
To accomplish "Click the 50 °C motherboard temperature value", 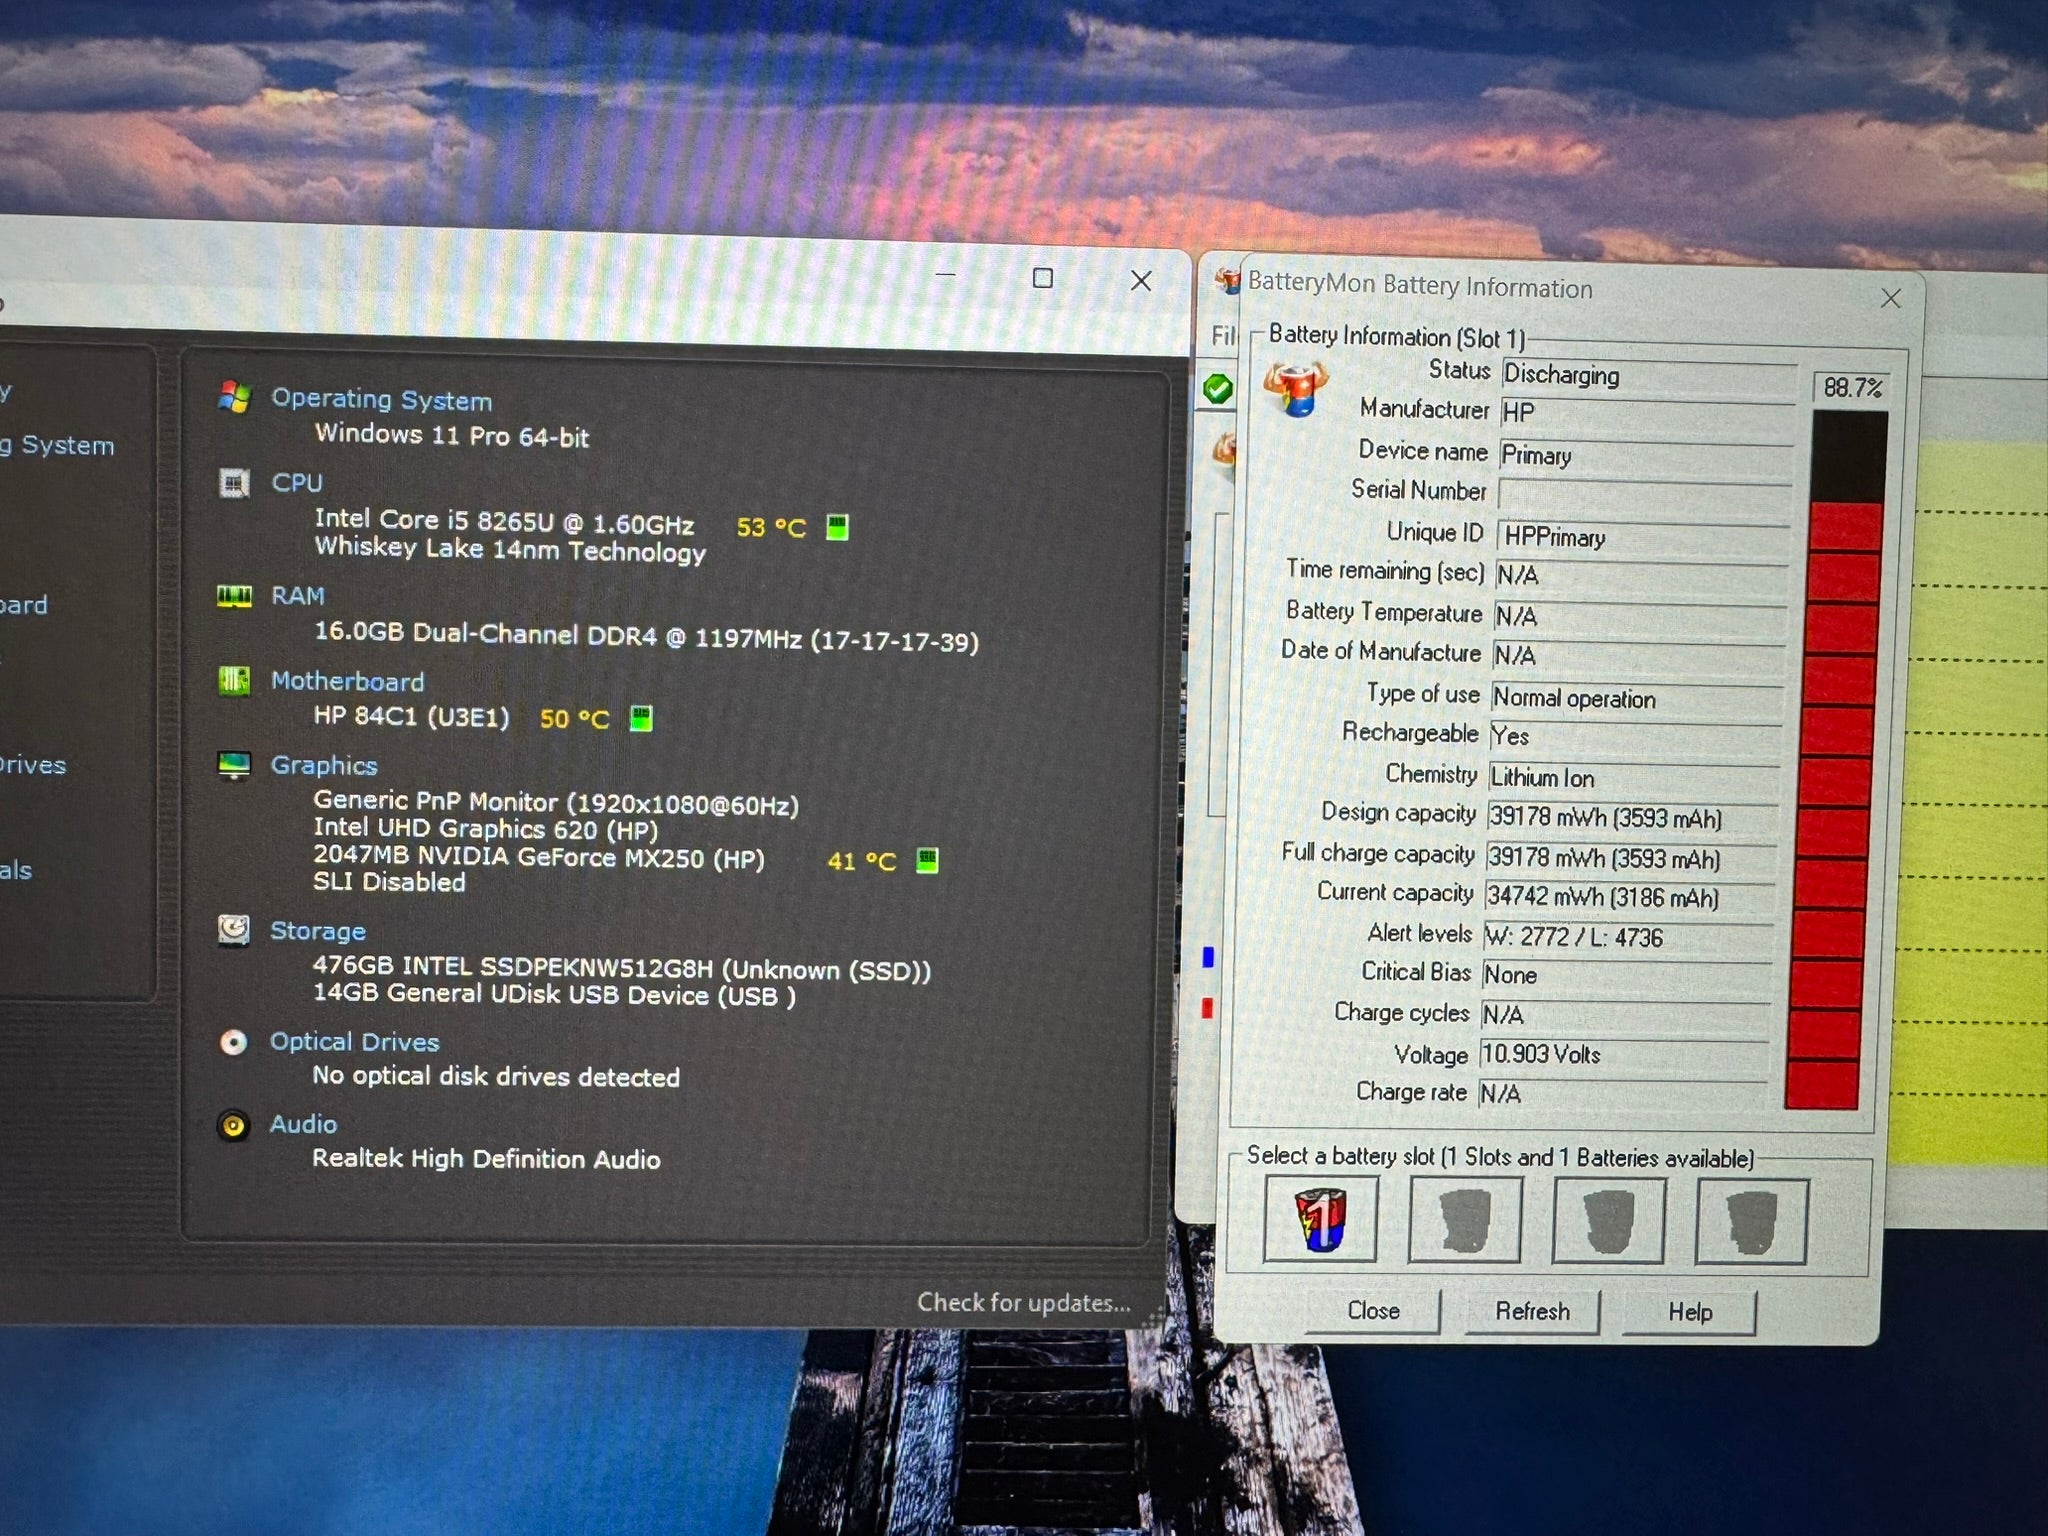I will pyautogui.click(x=574, y=718).
